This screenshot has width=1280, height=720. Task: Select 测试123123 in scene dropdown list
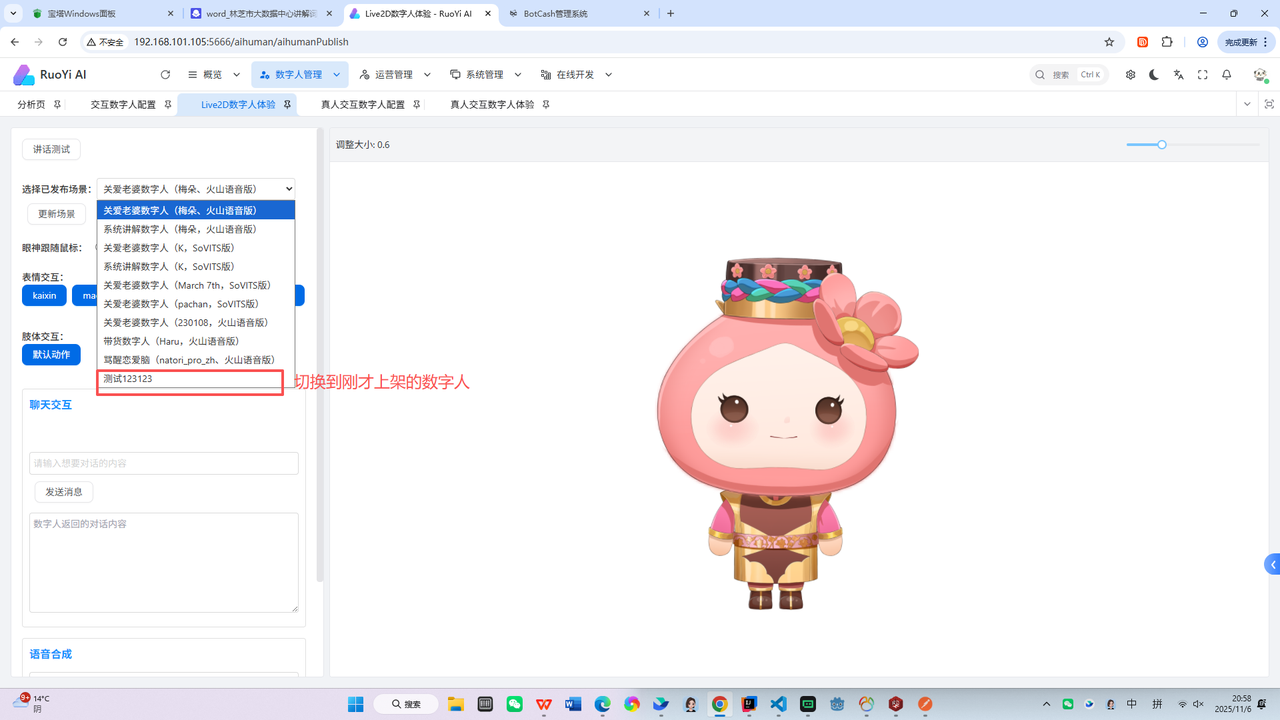tap(128, 379)
